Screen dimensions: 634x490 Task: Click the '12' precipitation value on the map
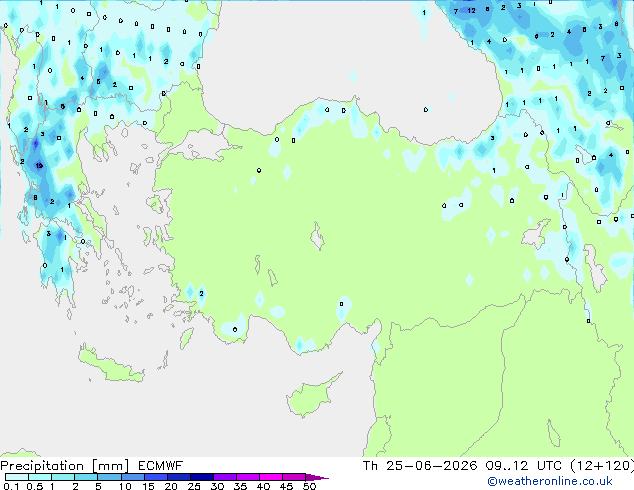pyautogui.click(x=471, y=11)
